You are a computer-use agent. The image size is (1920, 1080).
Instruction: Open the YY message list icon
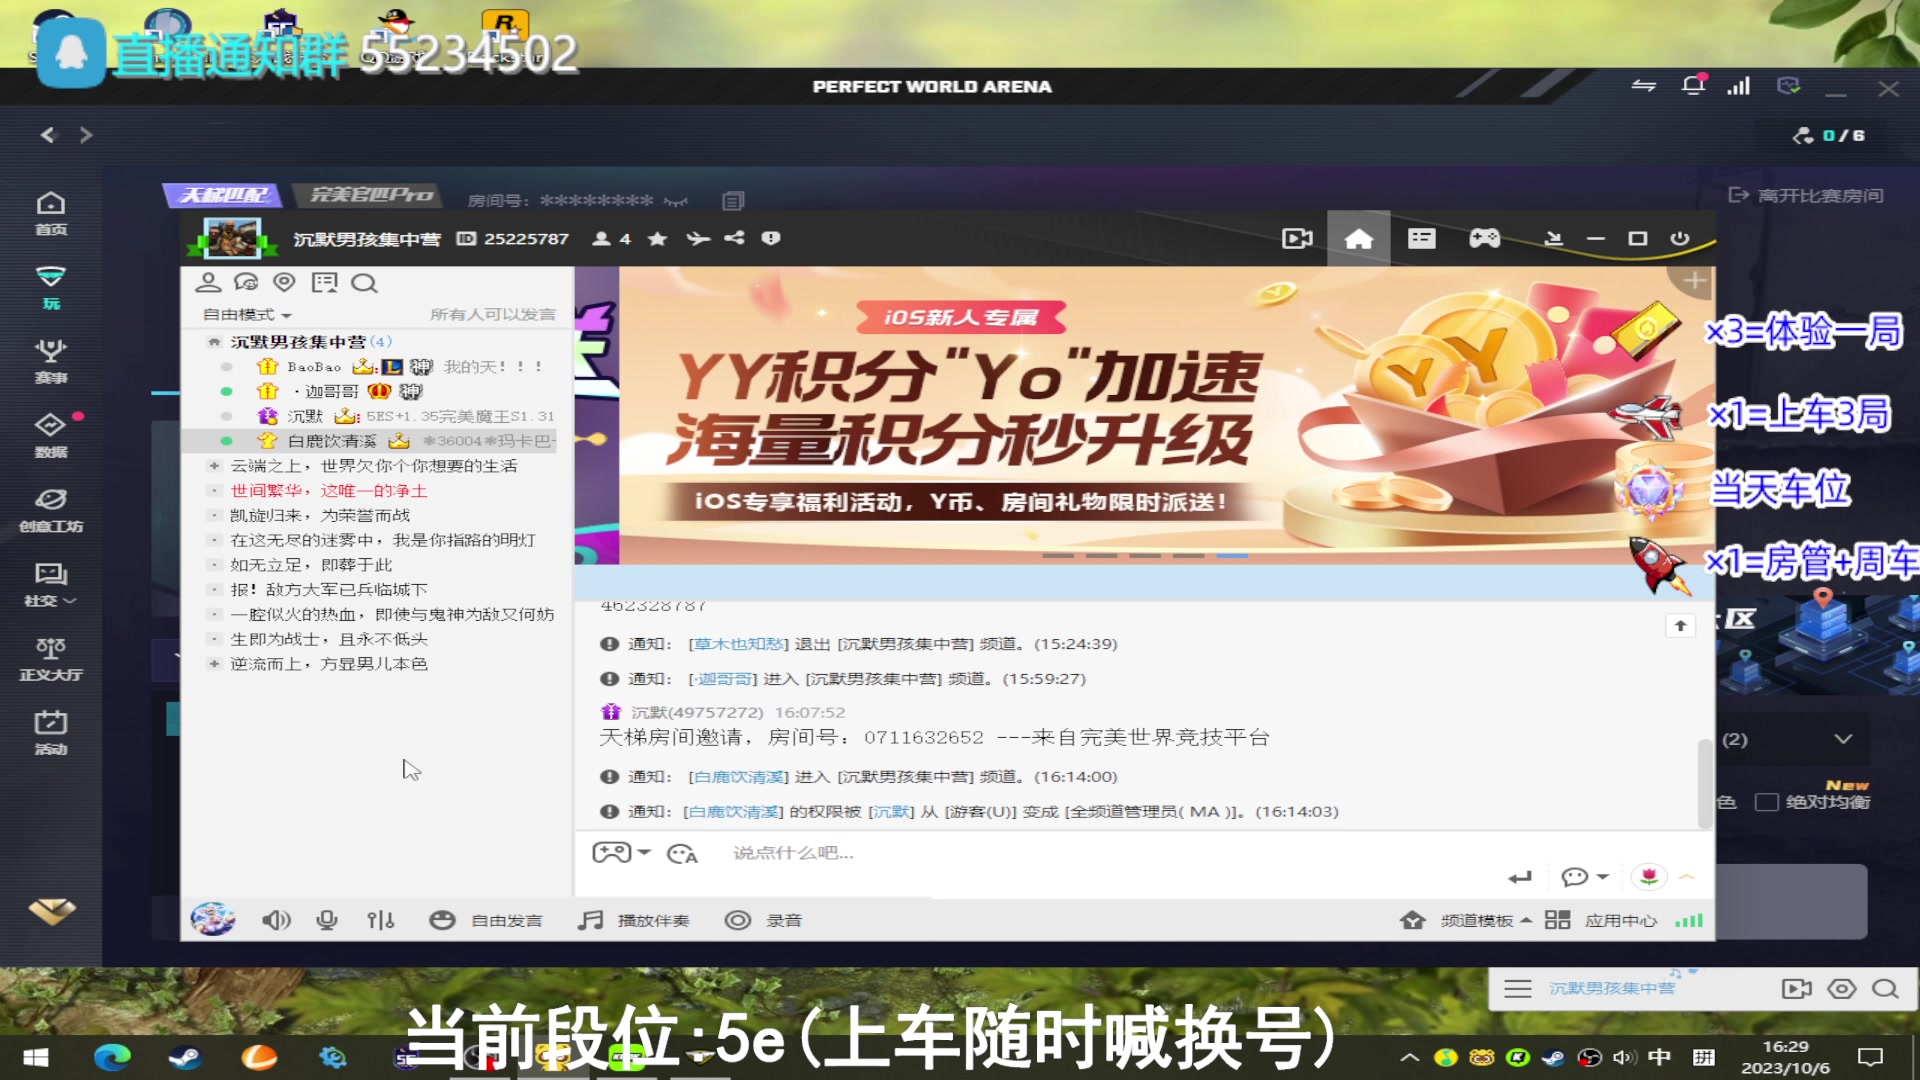coord(1421,239)
